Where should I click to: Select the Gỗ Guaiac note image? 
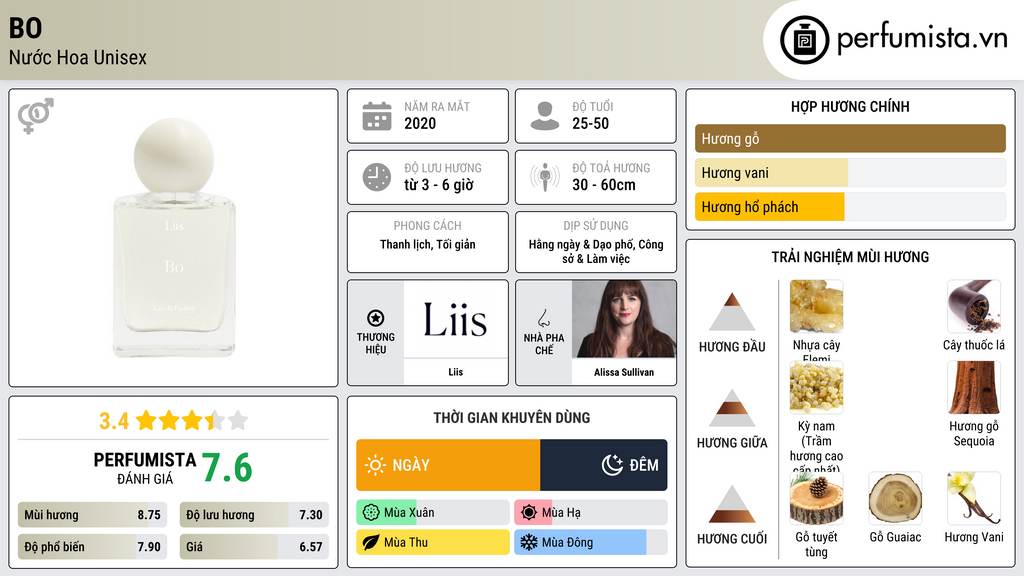click(x=895, y=499)
